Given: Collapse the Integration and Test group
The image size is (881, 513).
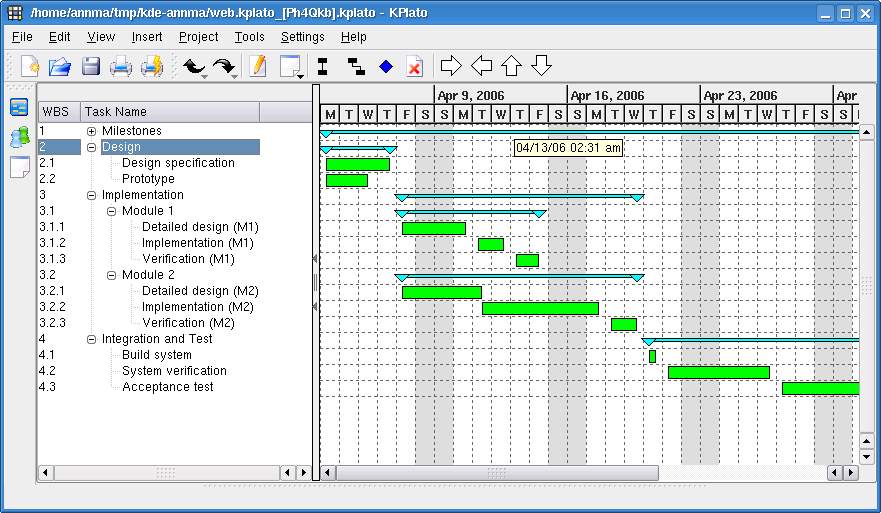Looking at the screenshot, I should 92,339.
